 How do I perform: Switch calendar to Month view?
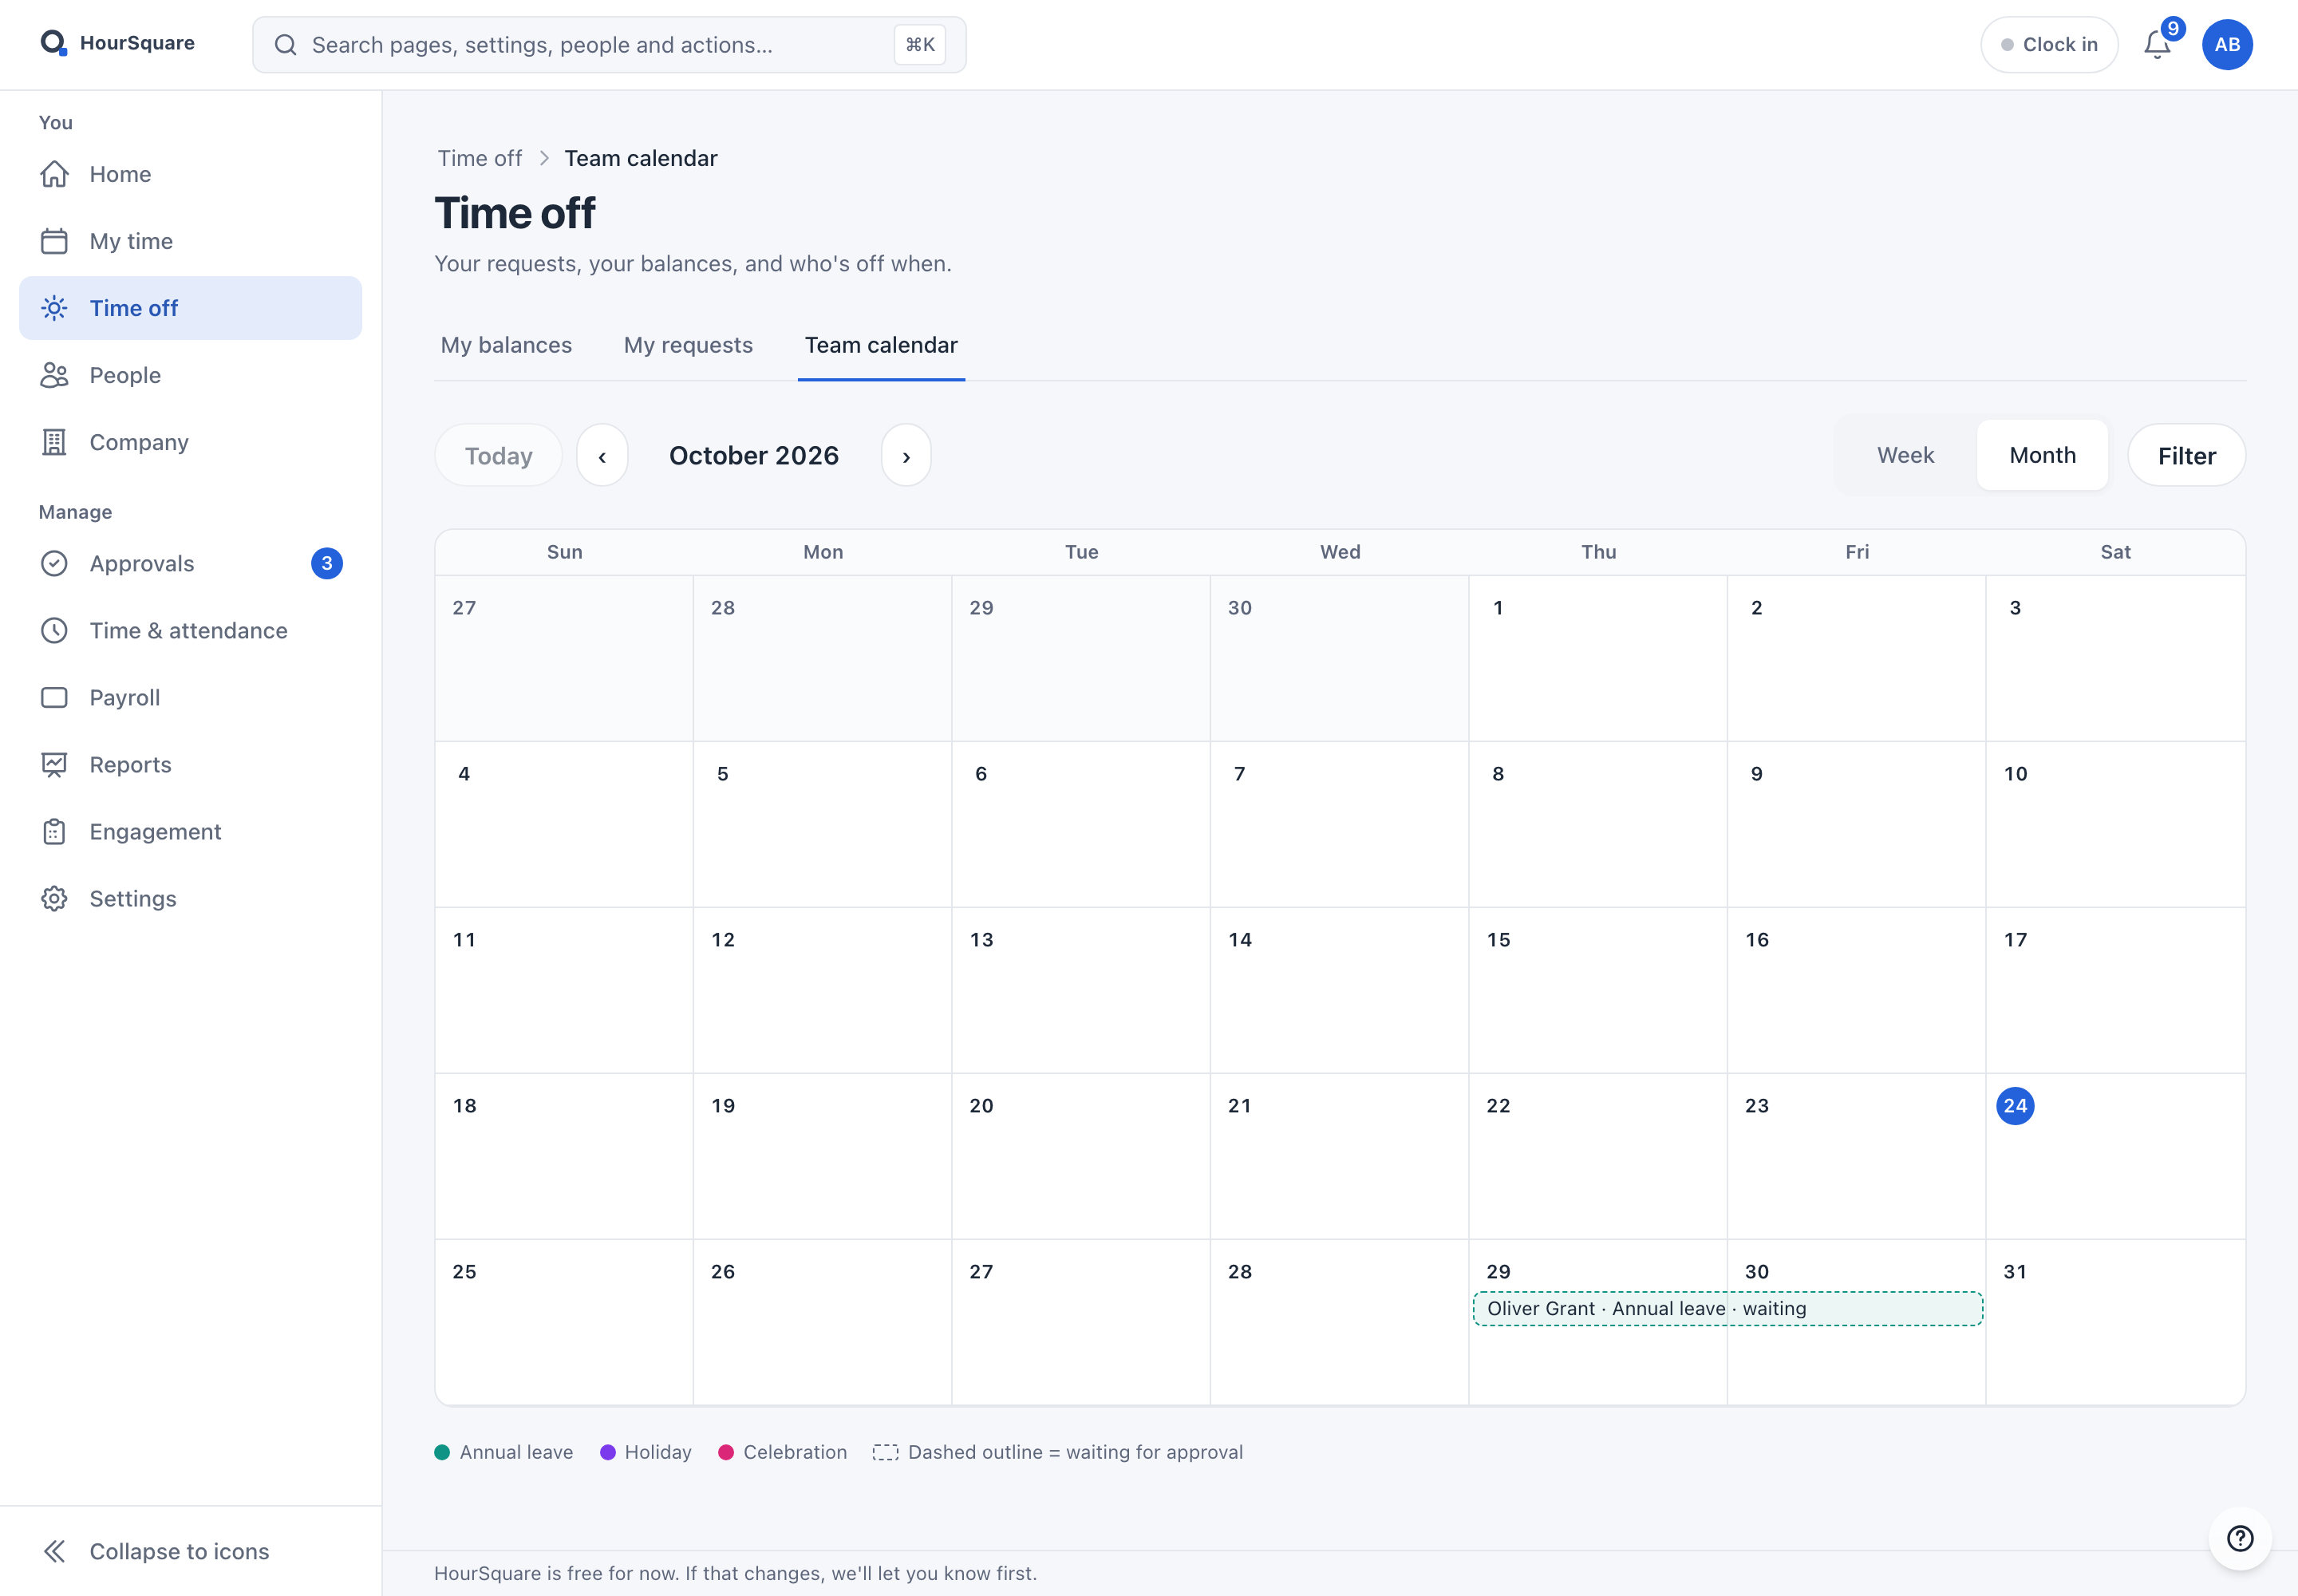(x=2042, y=455)
